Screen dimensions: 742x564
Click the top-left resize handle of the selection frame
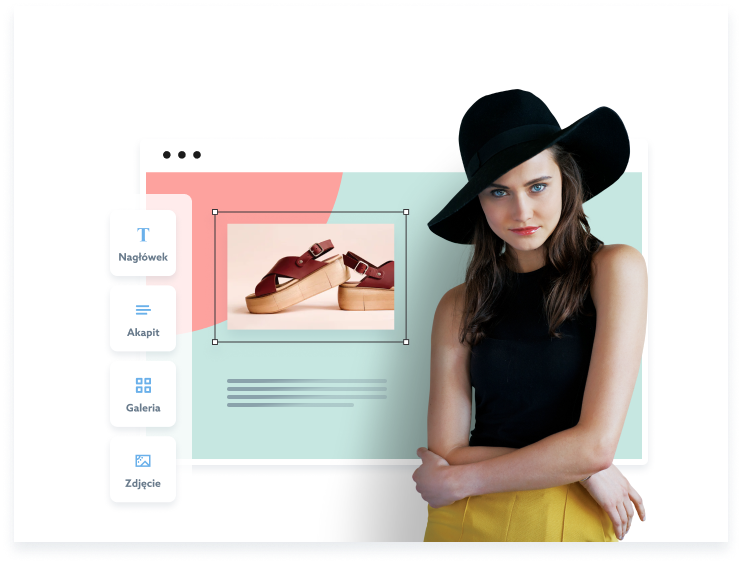point(215,212)
